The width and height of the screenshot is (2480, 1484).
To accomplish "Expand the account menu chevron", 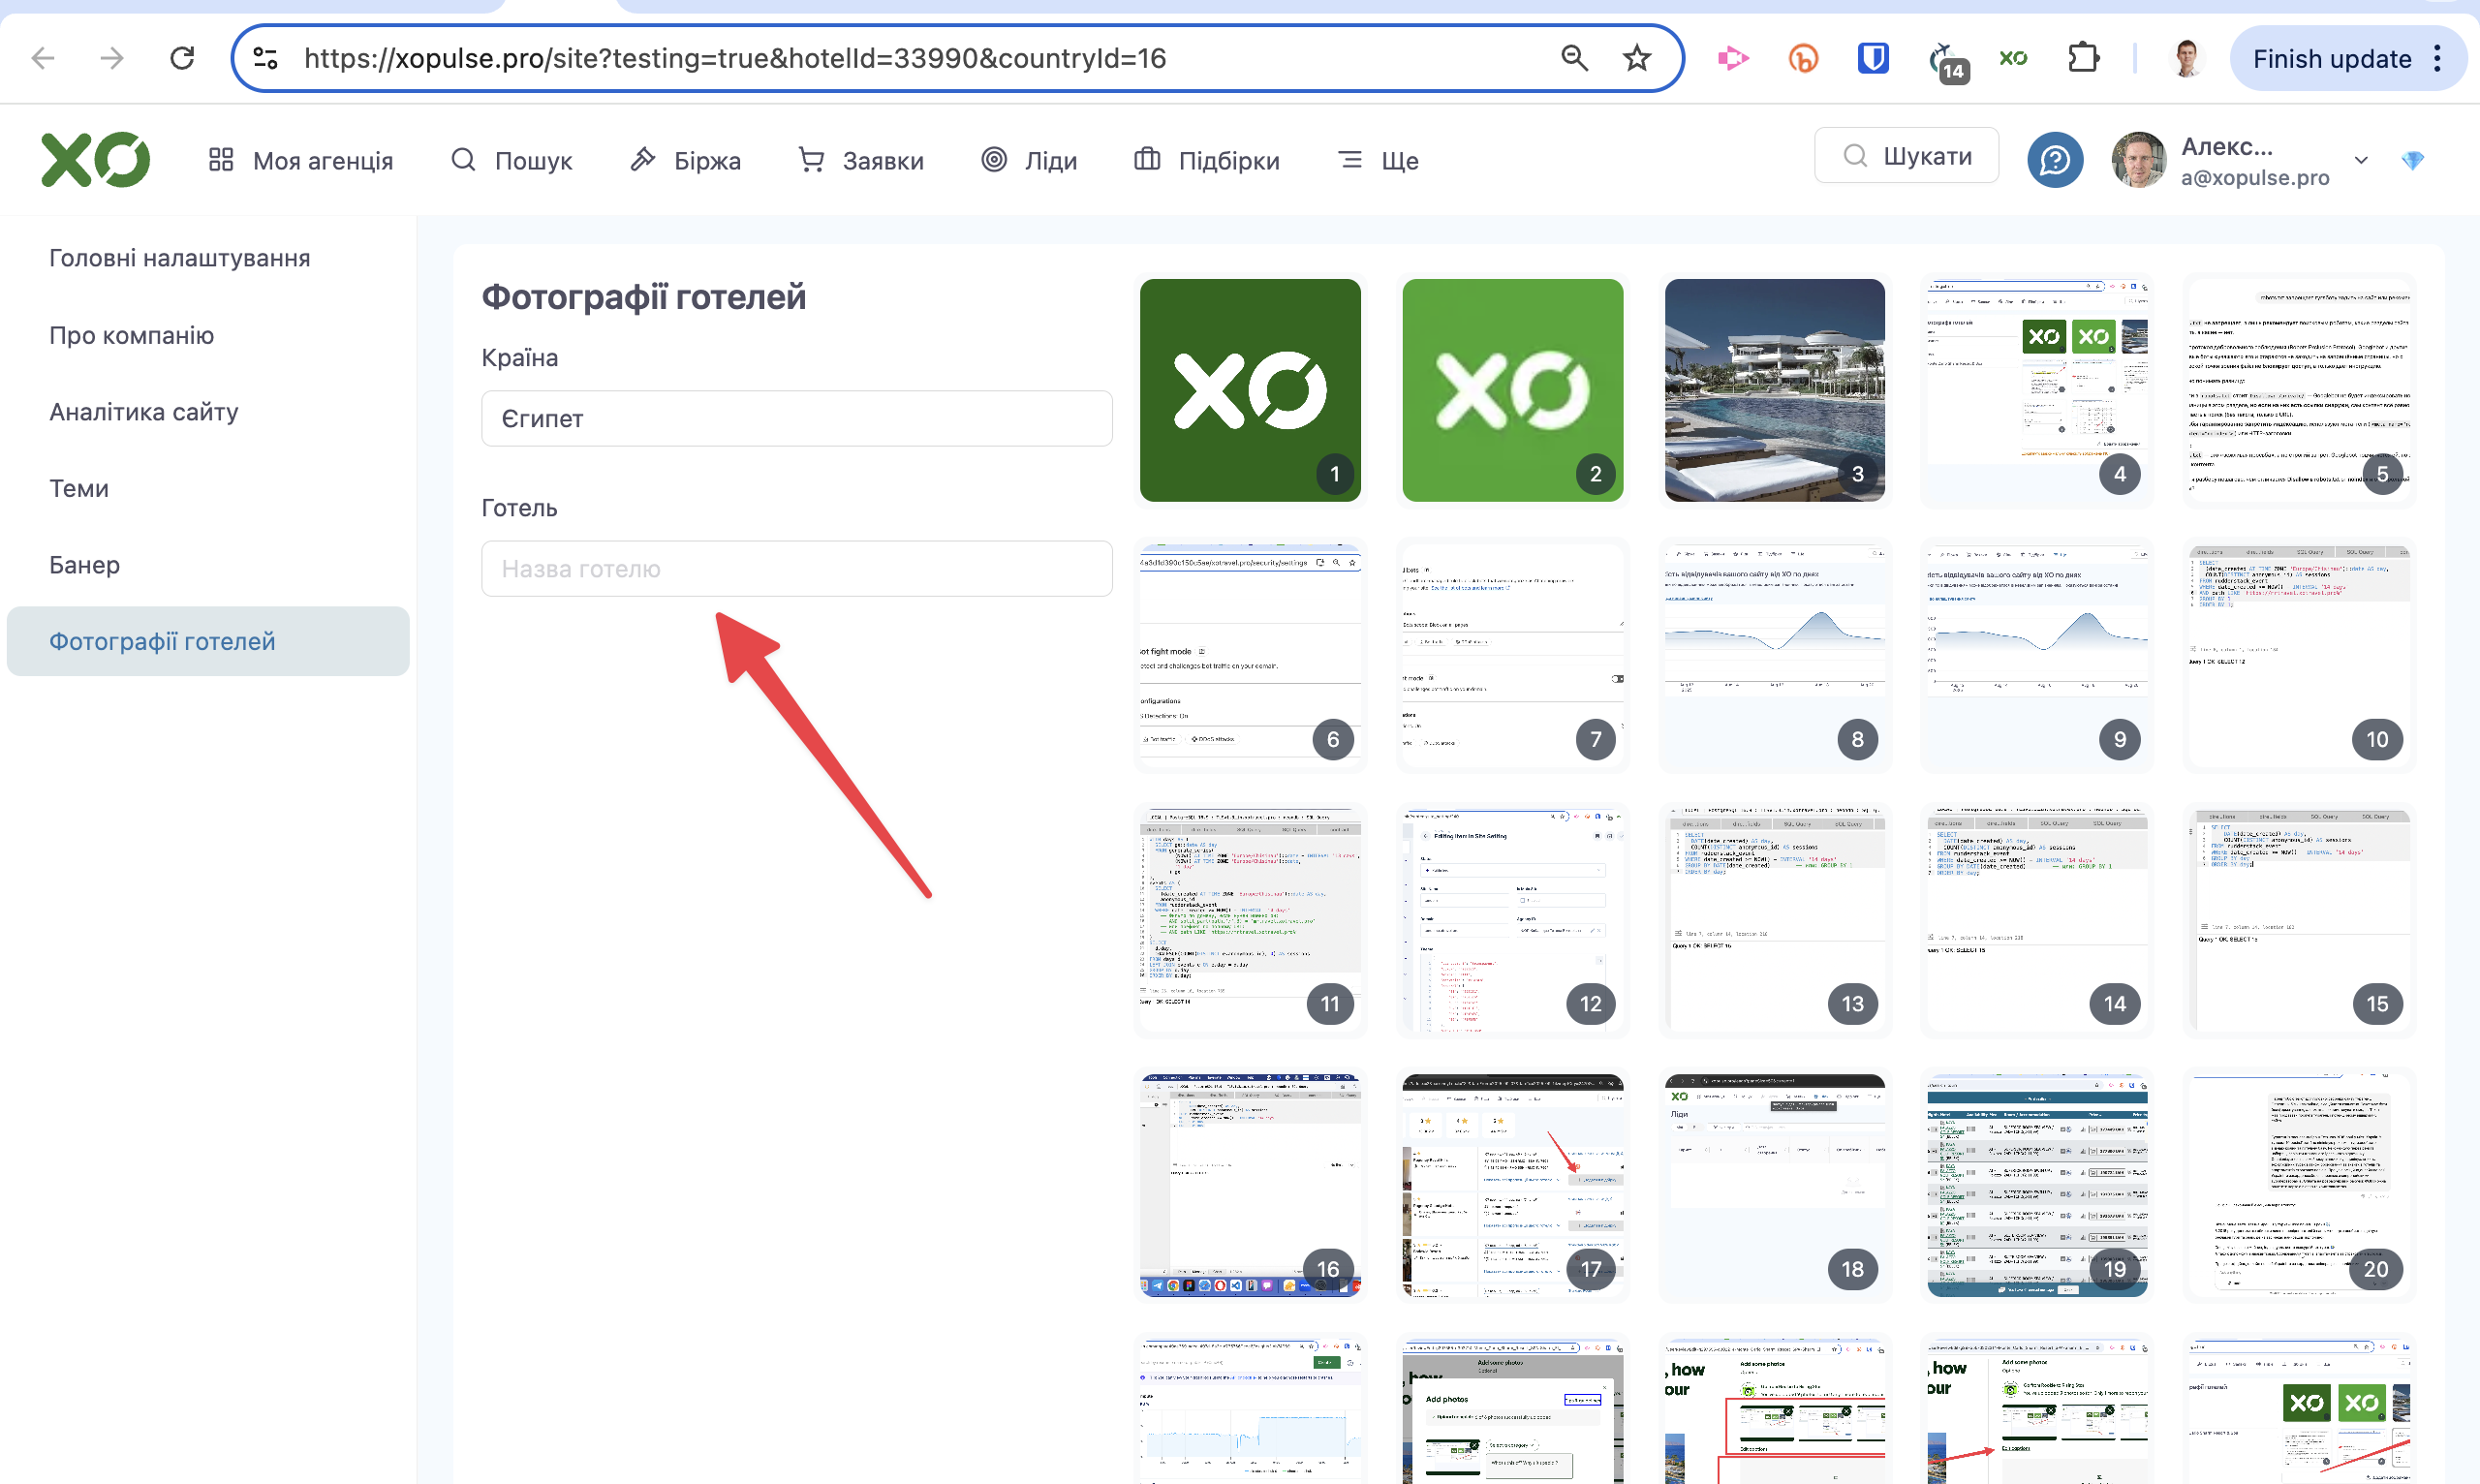I will click(x=2361, y=160).
